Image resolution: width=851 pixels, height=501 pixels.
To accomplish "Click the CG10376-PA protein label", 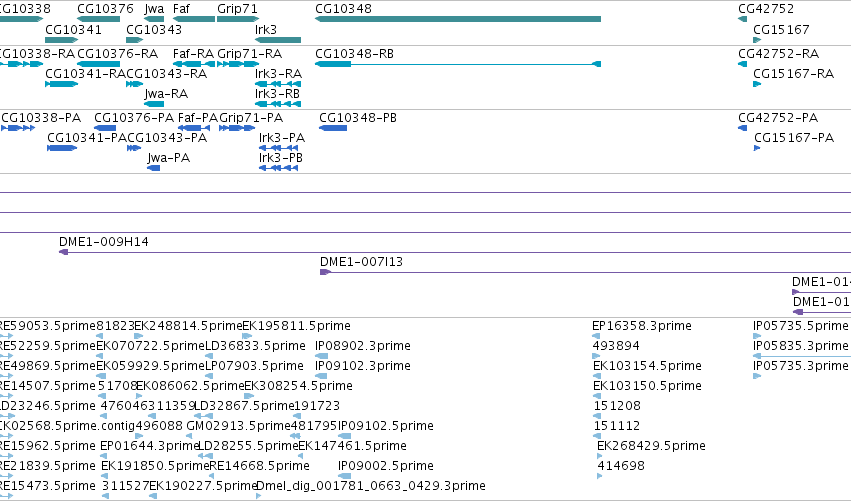I will [134, 118].
